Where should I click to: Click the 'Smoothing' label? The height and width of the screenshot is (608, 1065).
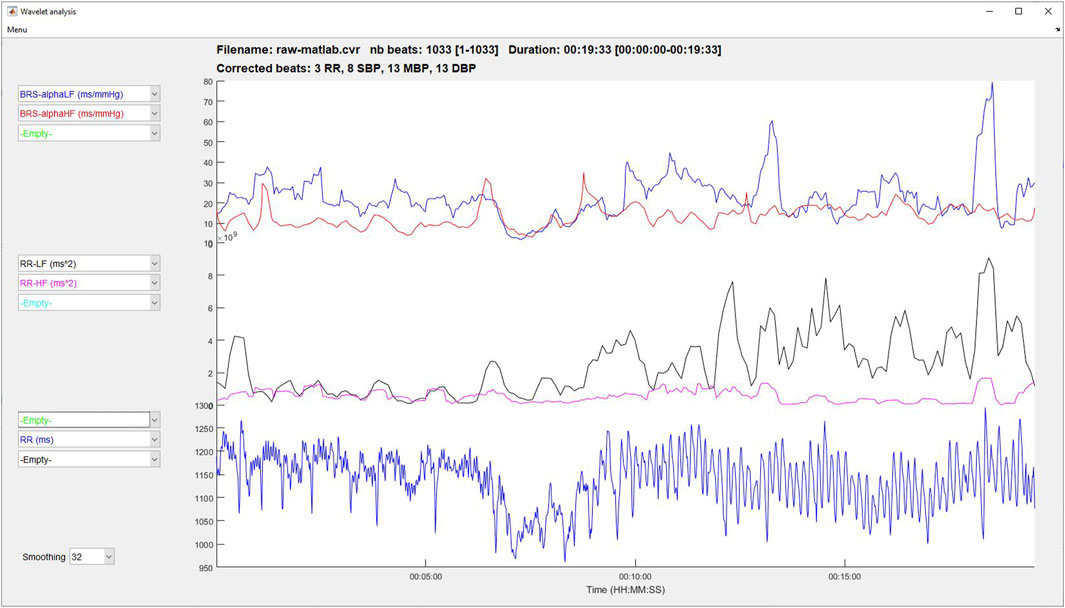(x=44, y=557)
